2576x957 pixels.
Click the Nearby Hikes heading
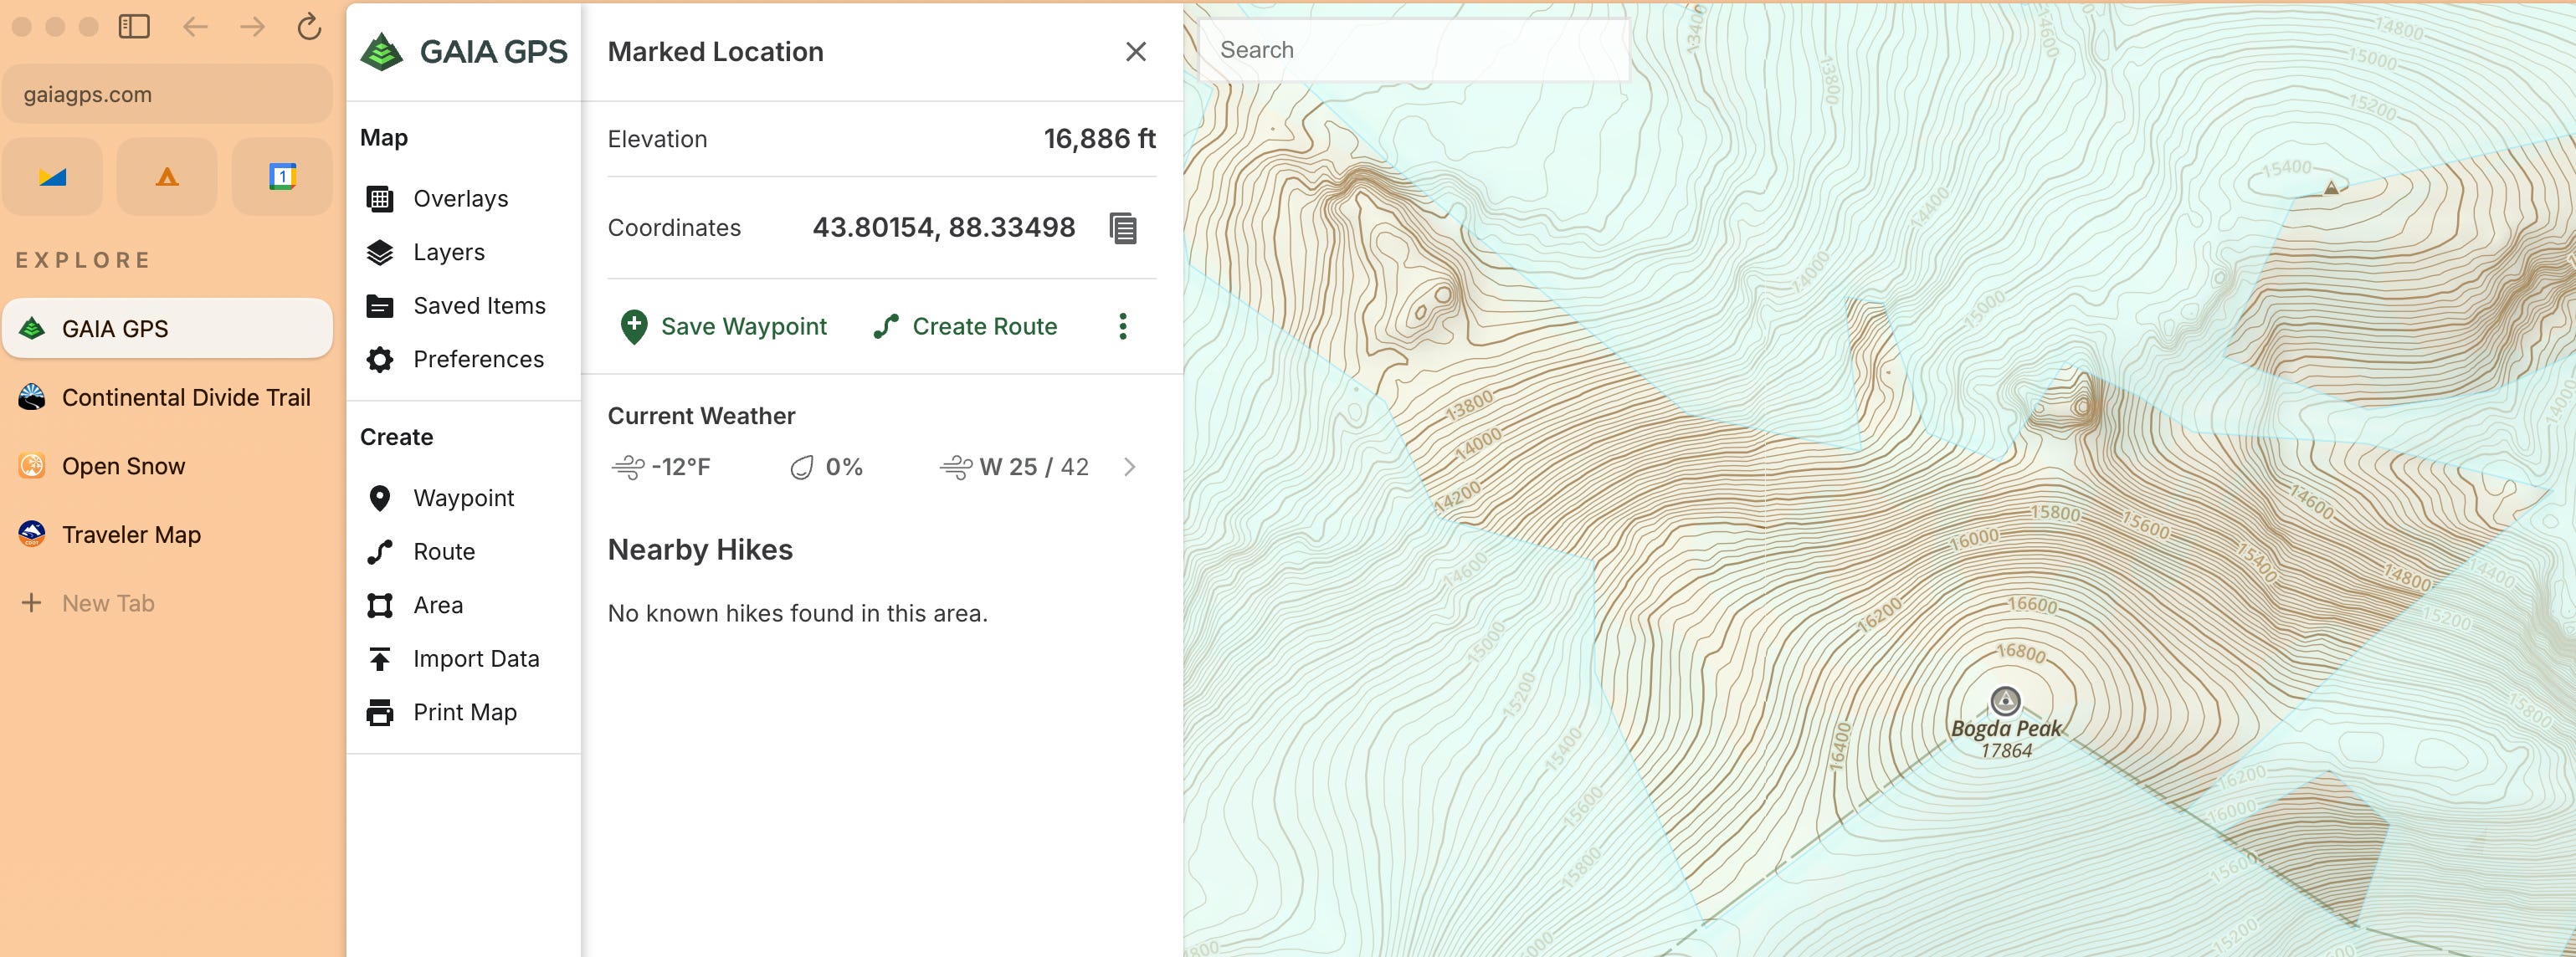pyautogui.click(x=700, y=550)
